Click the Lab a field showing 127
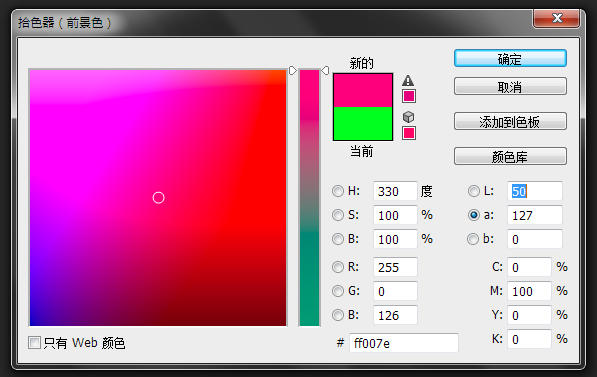 coord(535,215)
